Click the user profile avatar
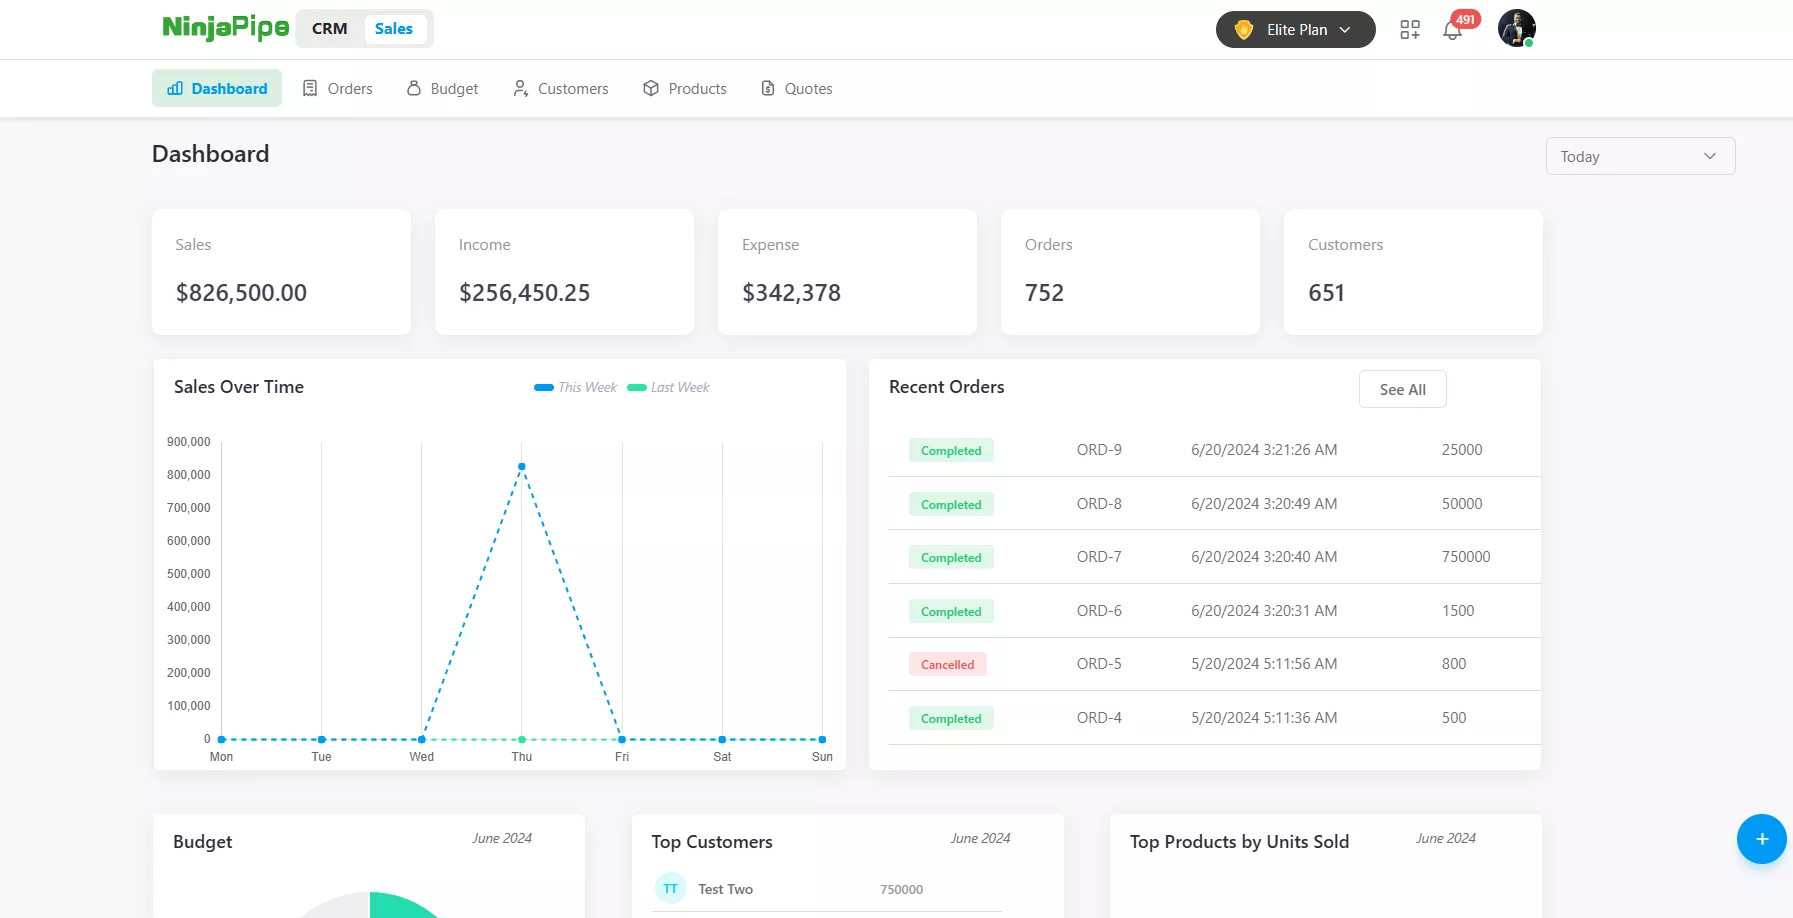Screen dimensions: 1793x918 click(x=1516, y=29)
